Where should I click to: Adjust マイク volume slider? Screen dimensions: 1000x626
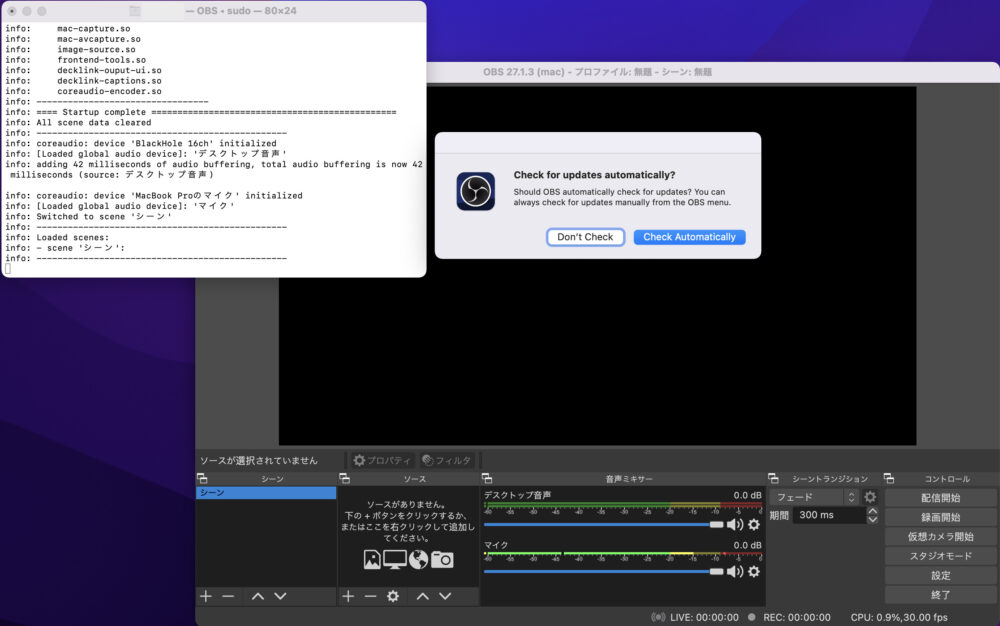pyautogui.click(x=603, y=572)
